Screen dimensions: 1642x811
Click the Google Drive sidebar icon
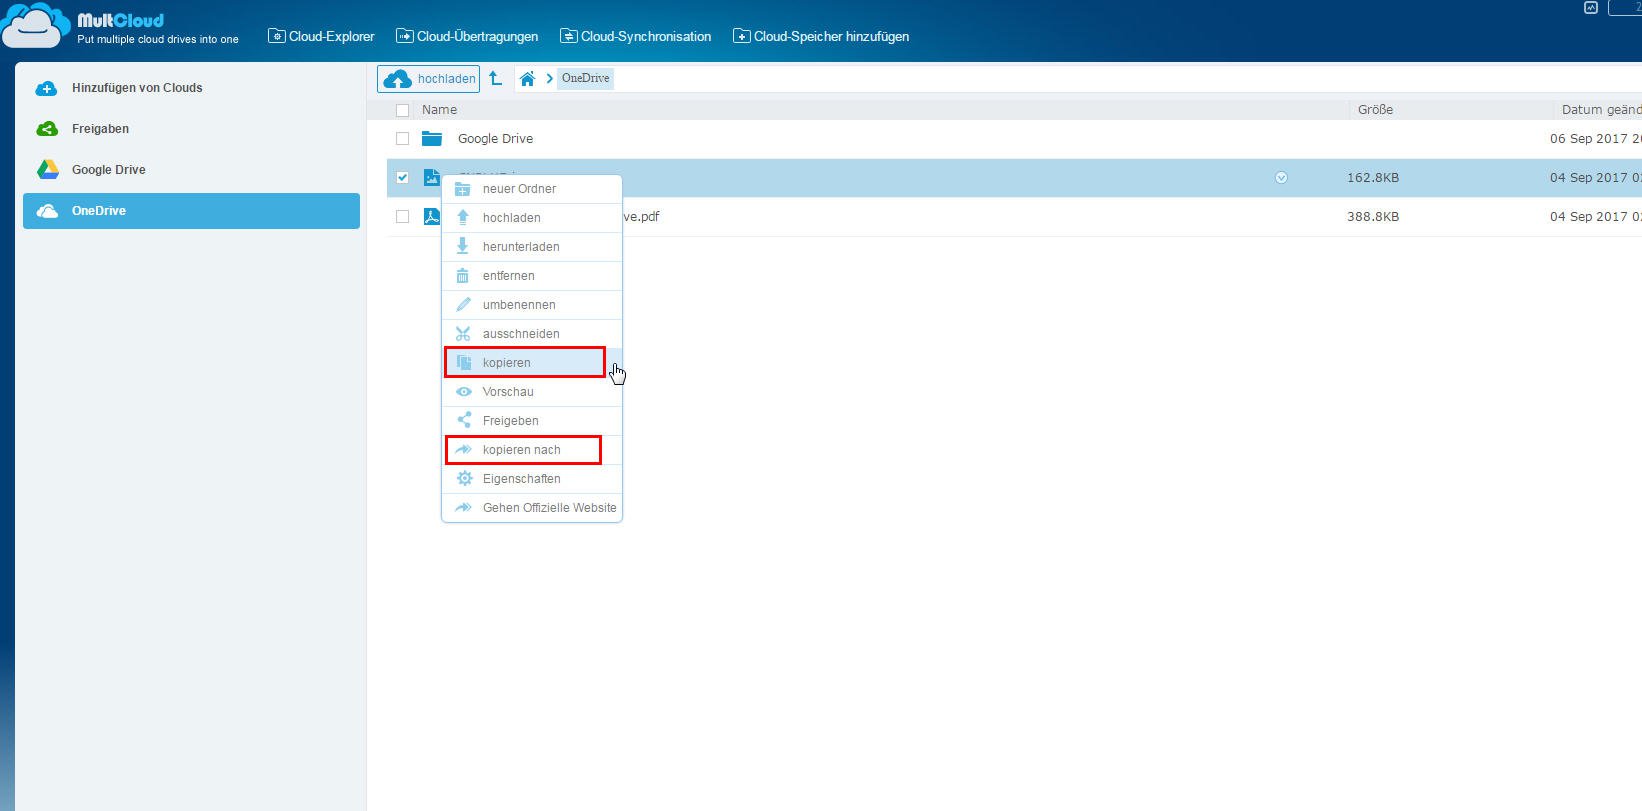(47, 170)
